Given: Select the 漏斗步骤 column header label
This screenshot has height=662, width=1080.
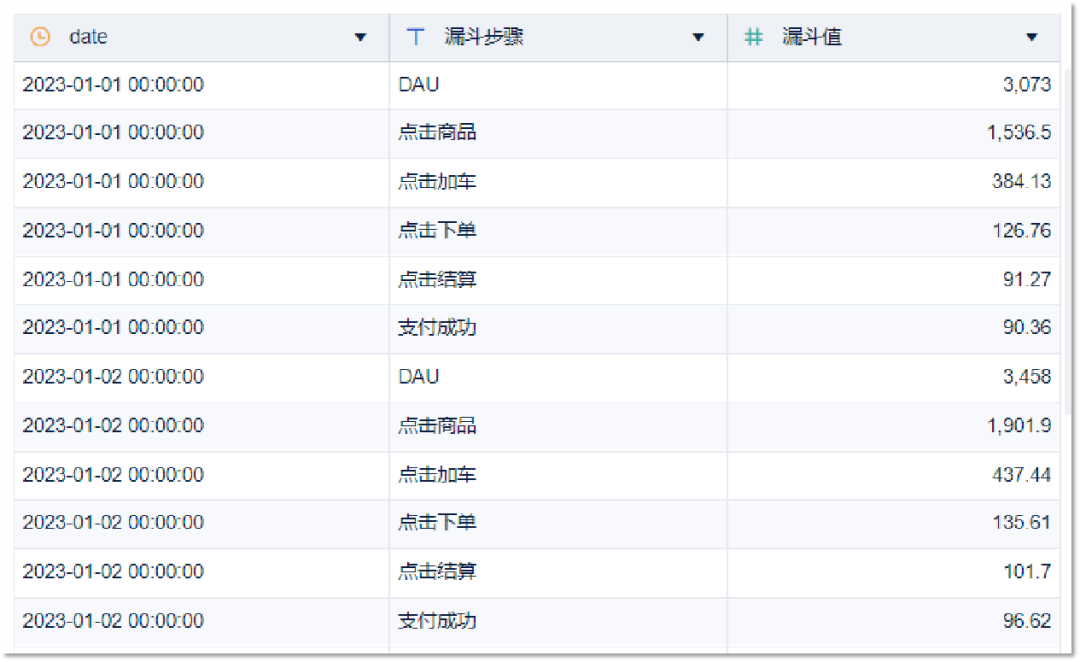Looking at the screenshot, I should coord(484,37).
